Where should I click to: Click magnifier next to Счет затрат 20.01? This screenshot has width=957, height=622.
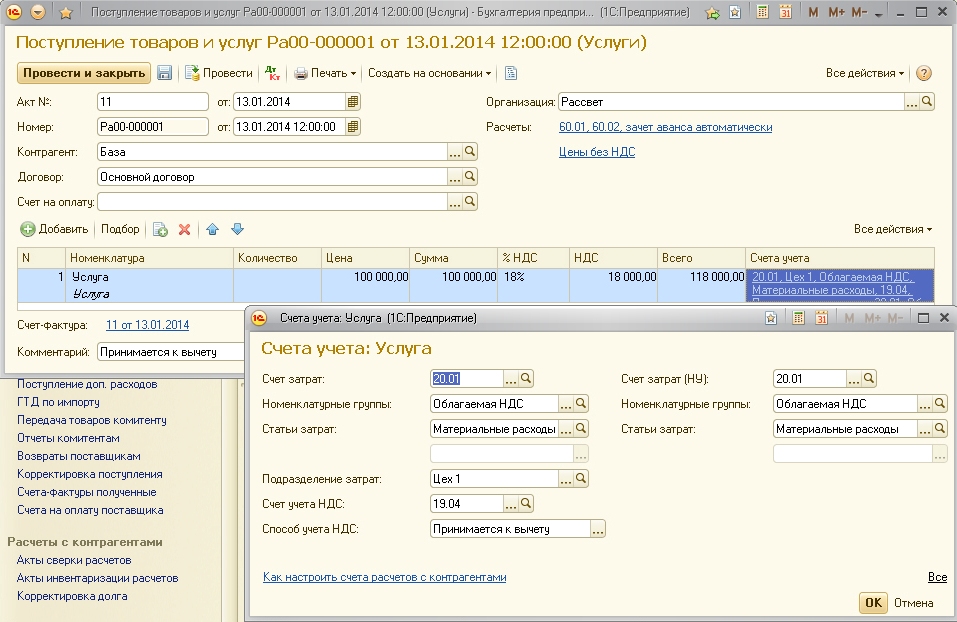tap(526, 379)
